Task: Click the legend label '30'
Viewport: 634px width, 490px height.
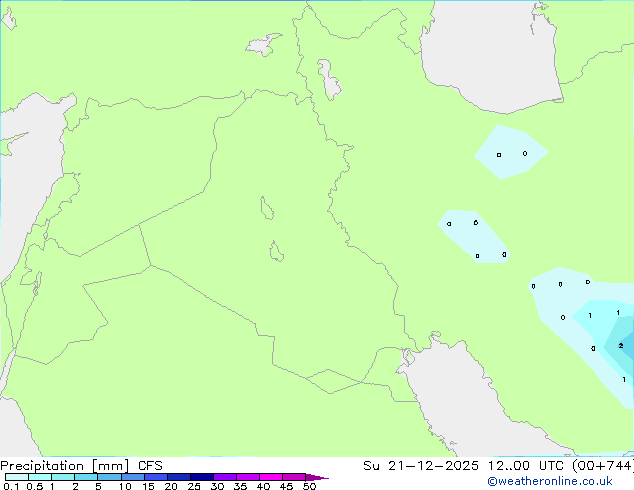Action: coord(217,486)
